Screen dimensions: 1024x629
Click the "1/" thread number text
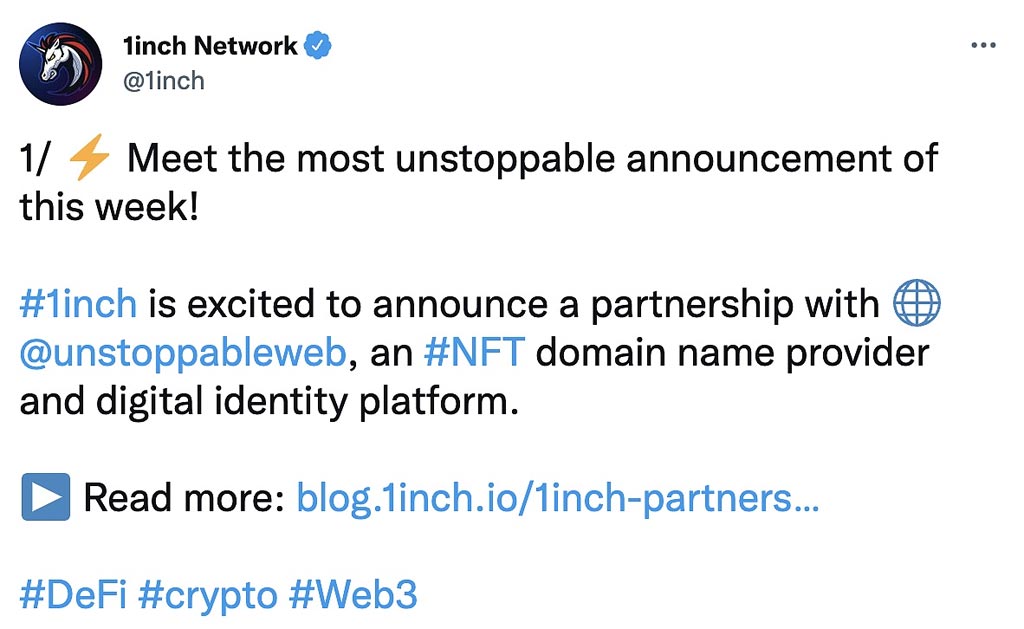tap(34, 158)
